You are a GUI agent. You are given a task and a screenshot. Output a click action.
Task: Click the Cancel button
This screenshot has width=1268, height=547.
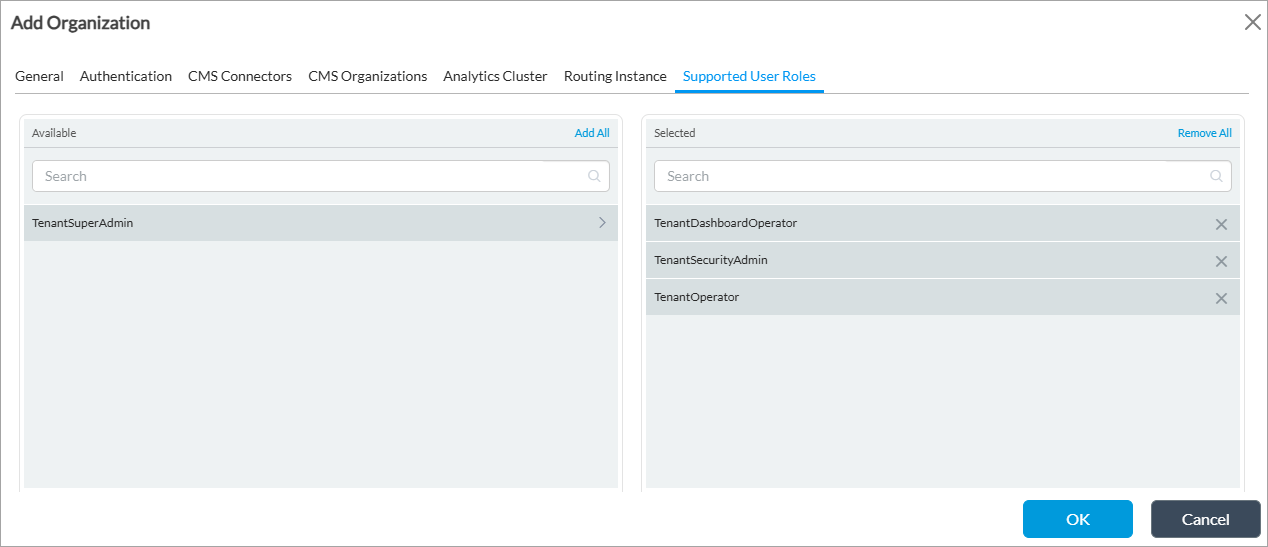coord(1206,519)
